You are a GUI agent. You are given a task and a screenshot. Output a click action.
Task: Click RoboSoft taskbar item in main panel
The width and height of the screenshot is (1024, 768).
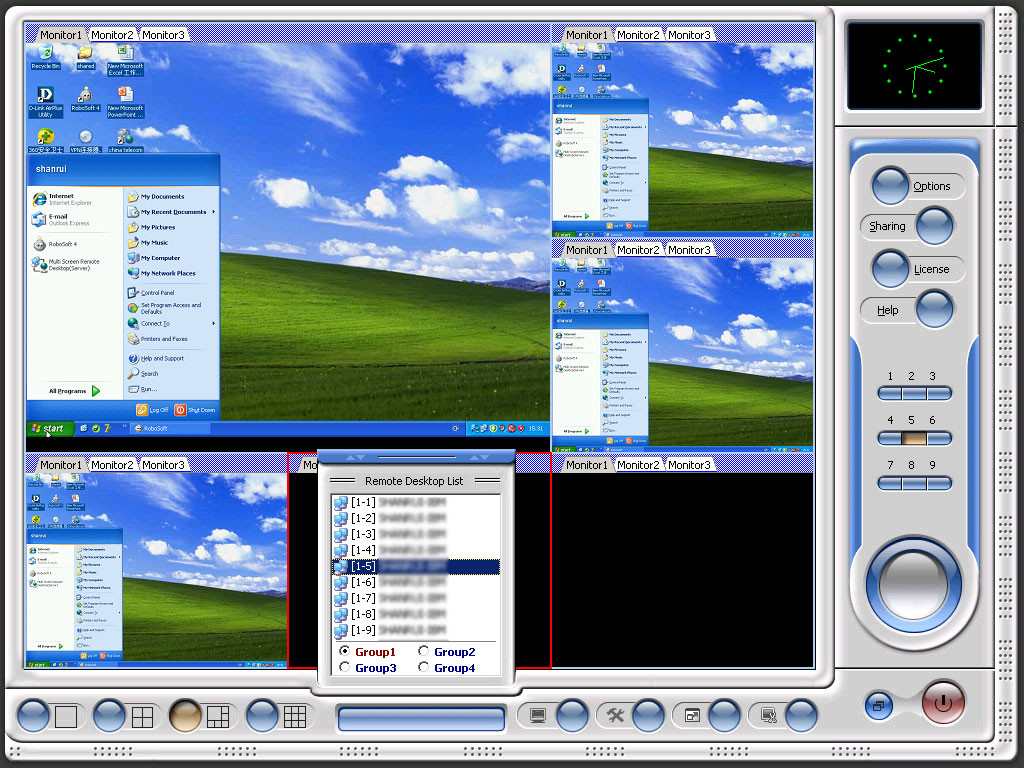(x=171, y=428)
